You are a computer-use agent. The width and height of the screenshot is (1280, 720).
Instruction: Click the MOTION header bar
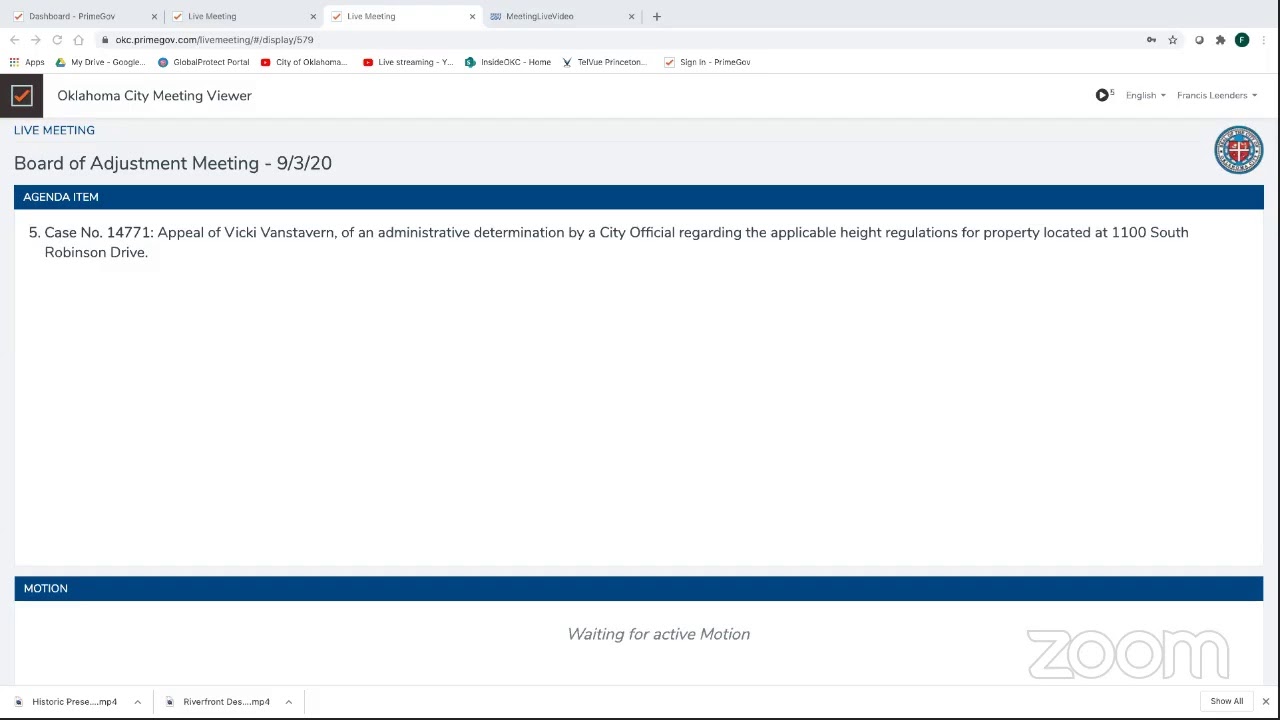639,588
